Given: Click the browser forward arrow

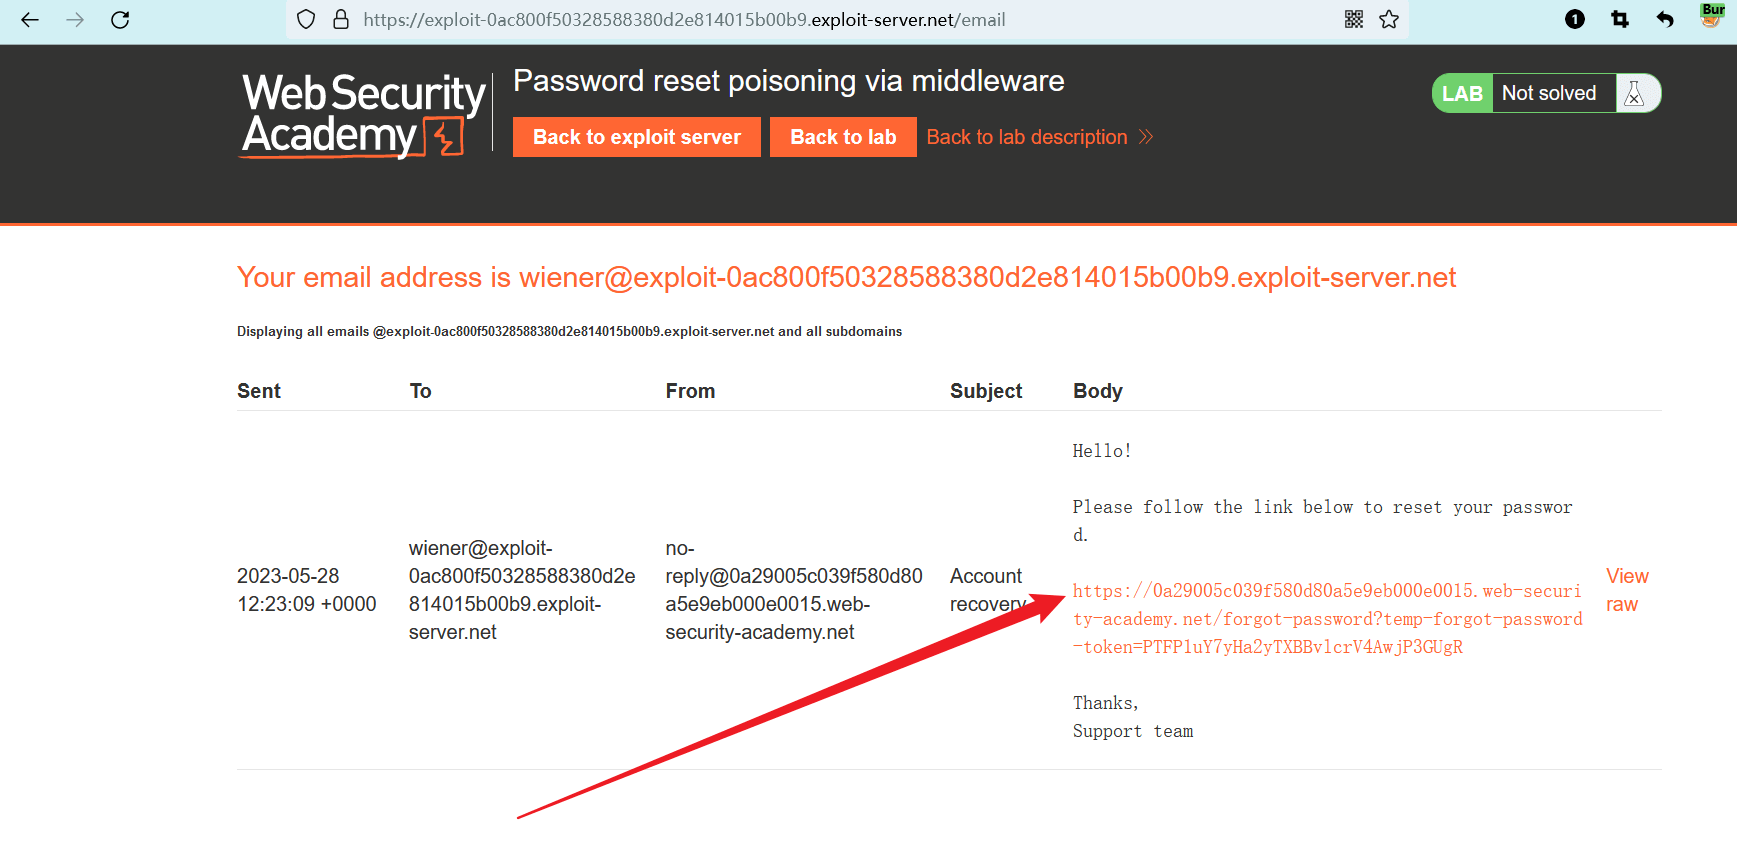Looking at the screenshot, I should (75, 20).
